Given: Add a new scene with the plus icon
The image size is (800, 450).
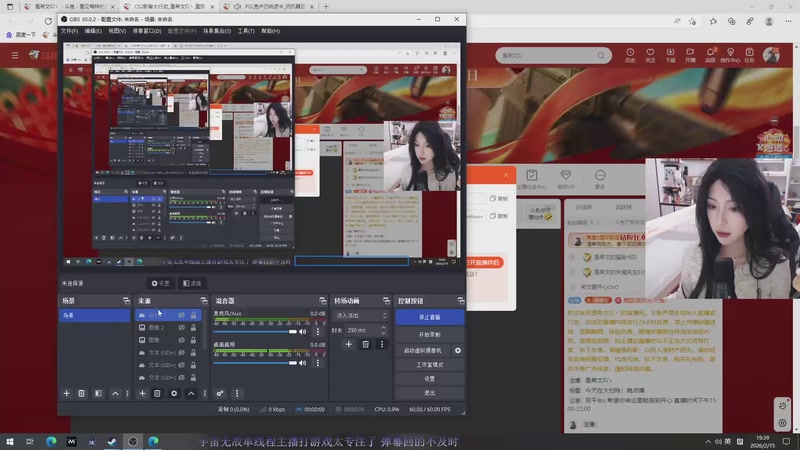Looking at the screenshot, I should pyautogui.click(x=66, y=393).
